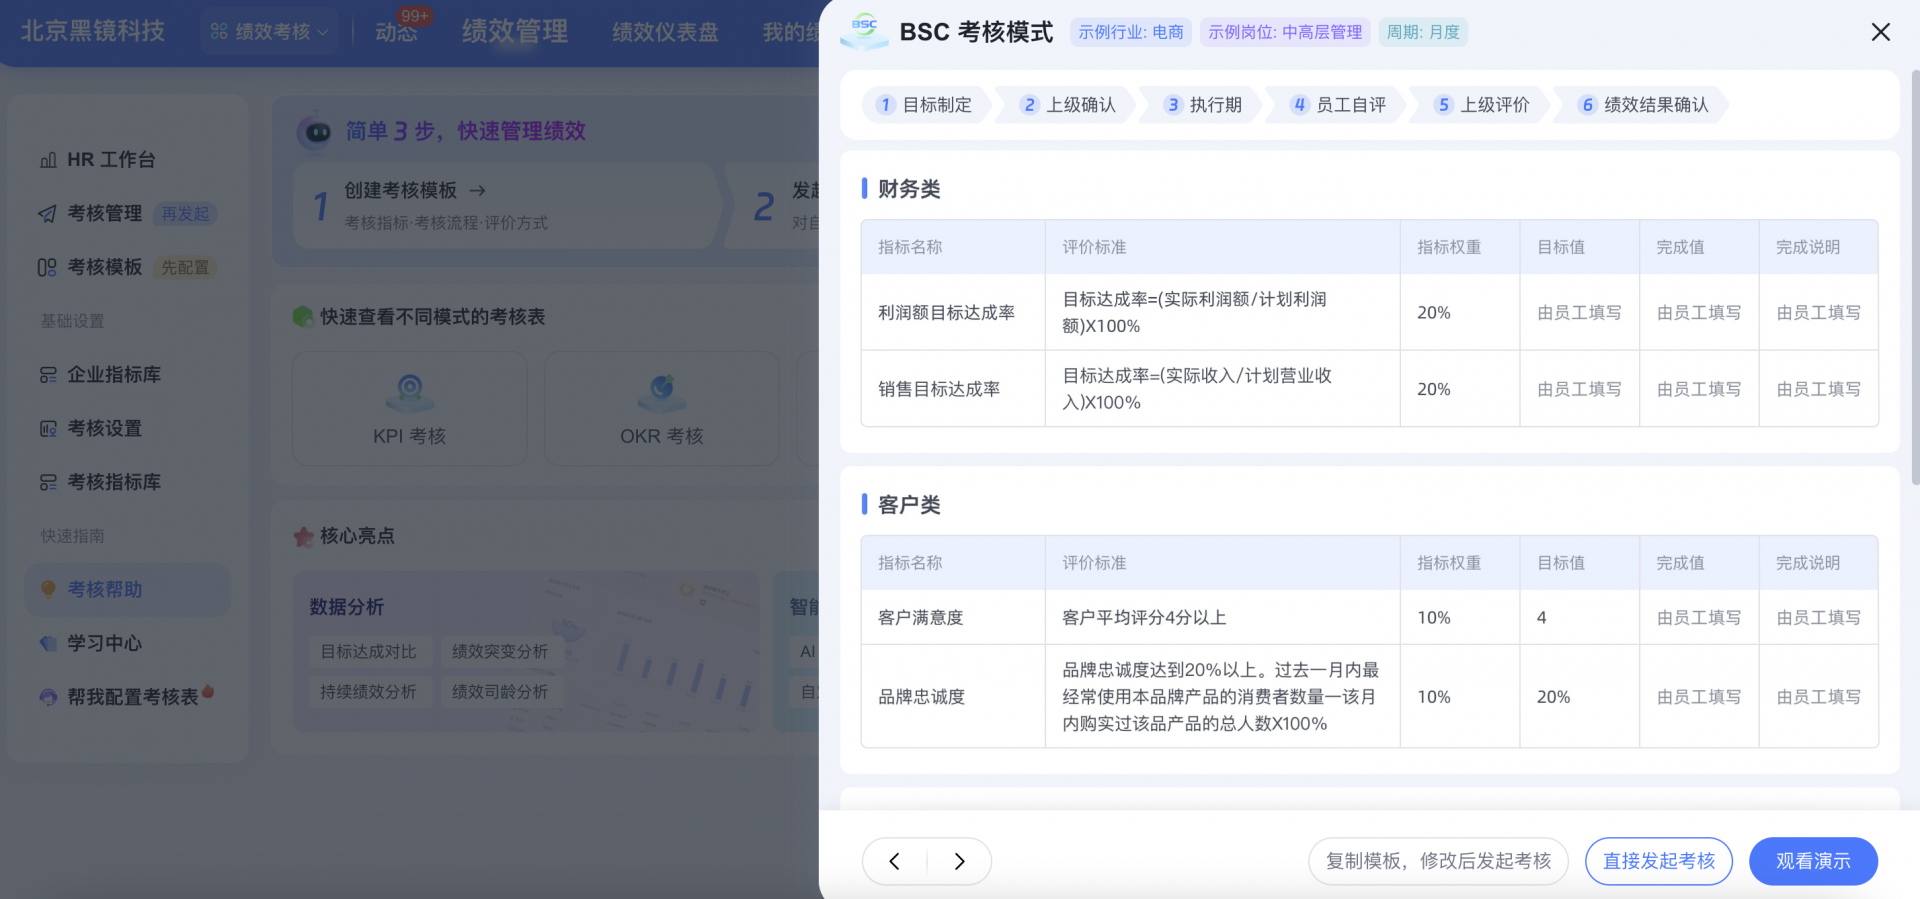This screenshot has width=1920, height=899.
Task: Open 帮我配置考核表 in the sidebar
Action: coord(132,697)
